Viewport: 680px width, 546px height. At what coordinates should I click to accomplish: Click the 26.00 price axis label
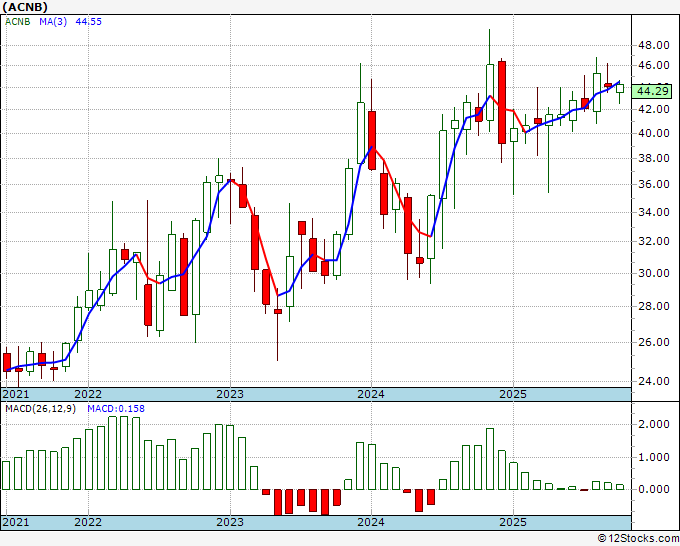(x=654, y=342)
